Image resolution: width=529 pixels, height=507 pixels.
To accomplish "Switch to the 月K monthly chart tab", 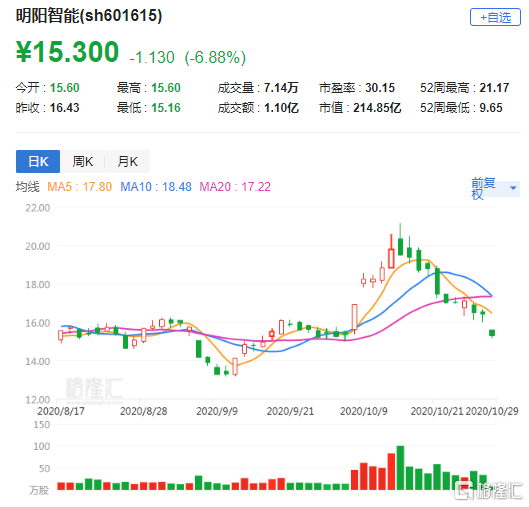I will [x=127, y=161].
